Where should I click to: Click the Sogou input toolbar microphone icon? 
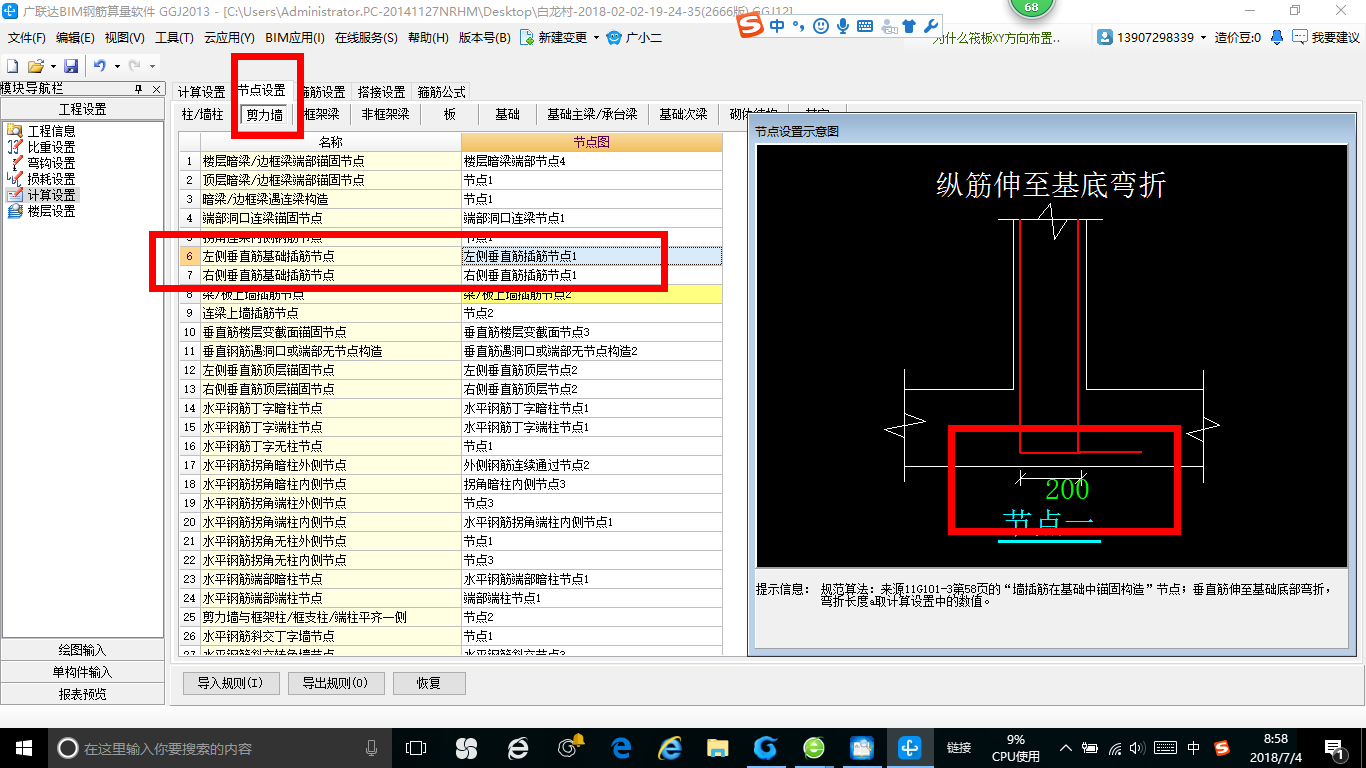pos(843,26)
